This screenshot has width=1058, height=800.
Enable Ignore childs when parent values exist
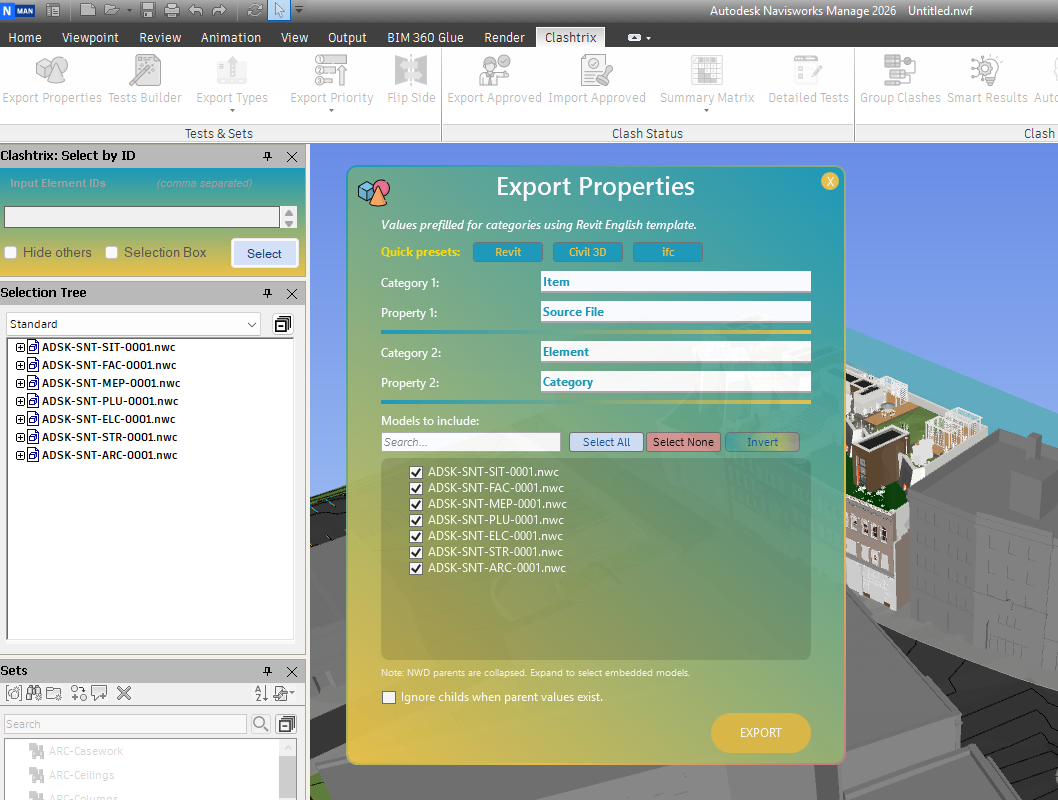[x=389, y=697]
